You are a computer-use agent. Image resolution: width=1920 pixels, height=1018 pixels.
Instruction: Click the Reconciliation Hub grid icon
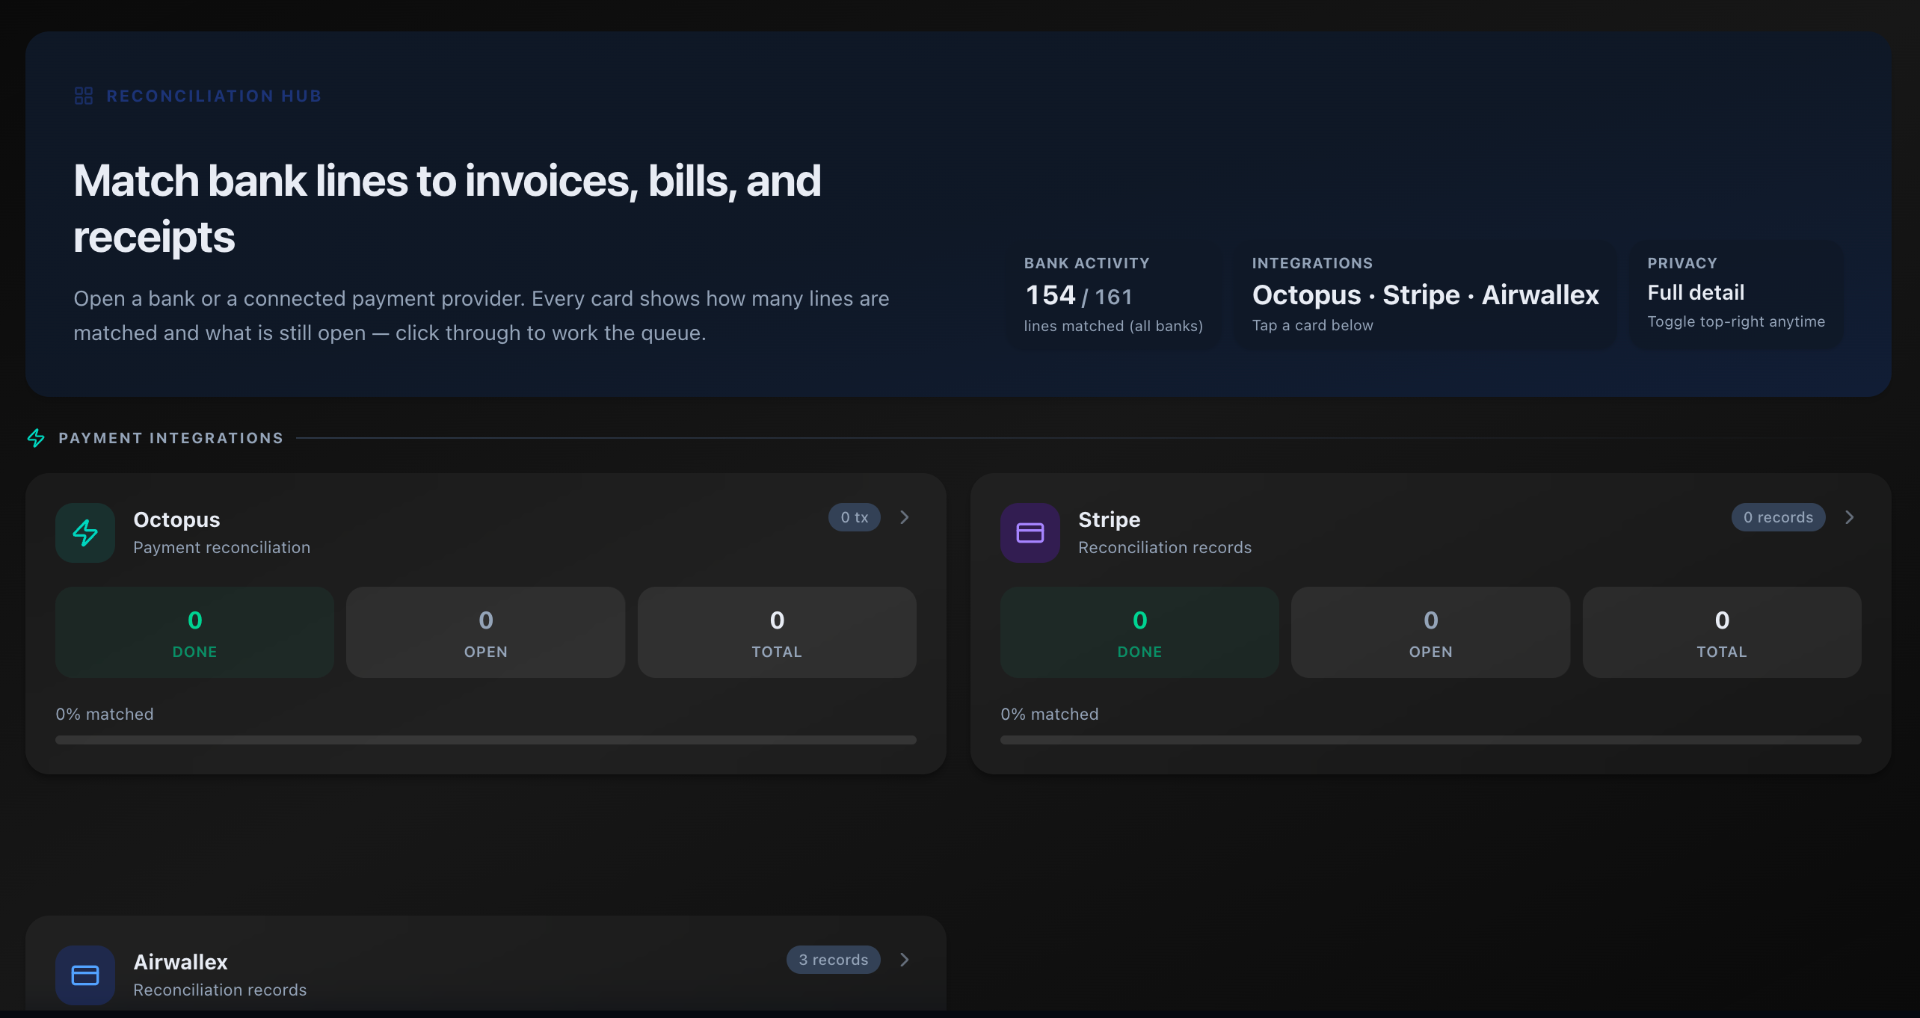84,96
